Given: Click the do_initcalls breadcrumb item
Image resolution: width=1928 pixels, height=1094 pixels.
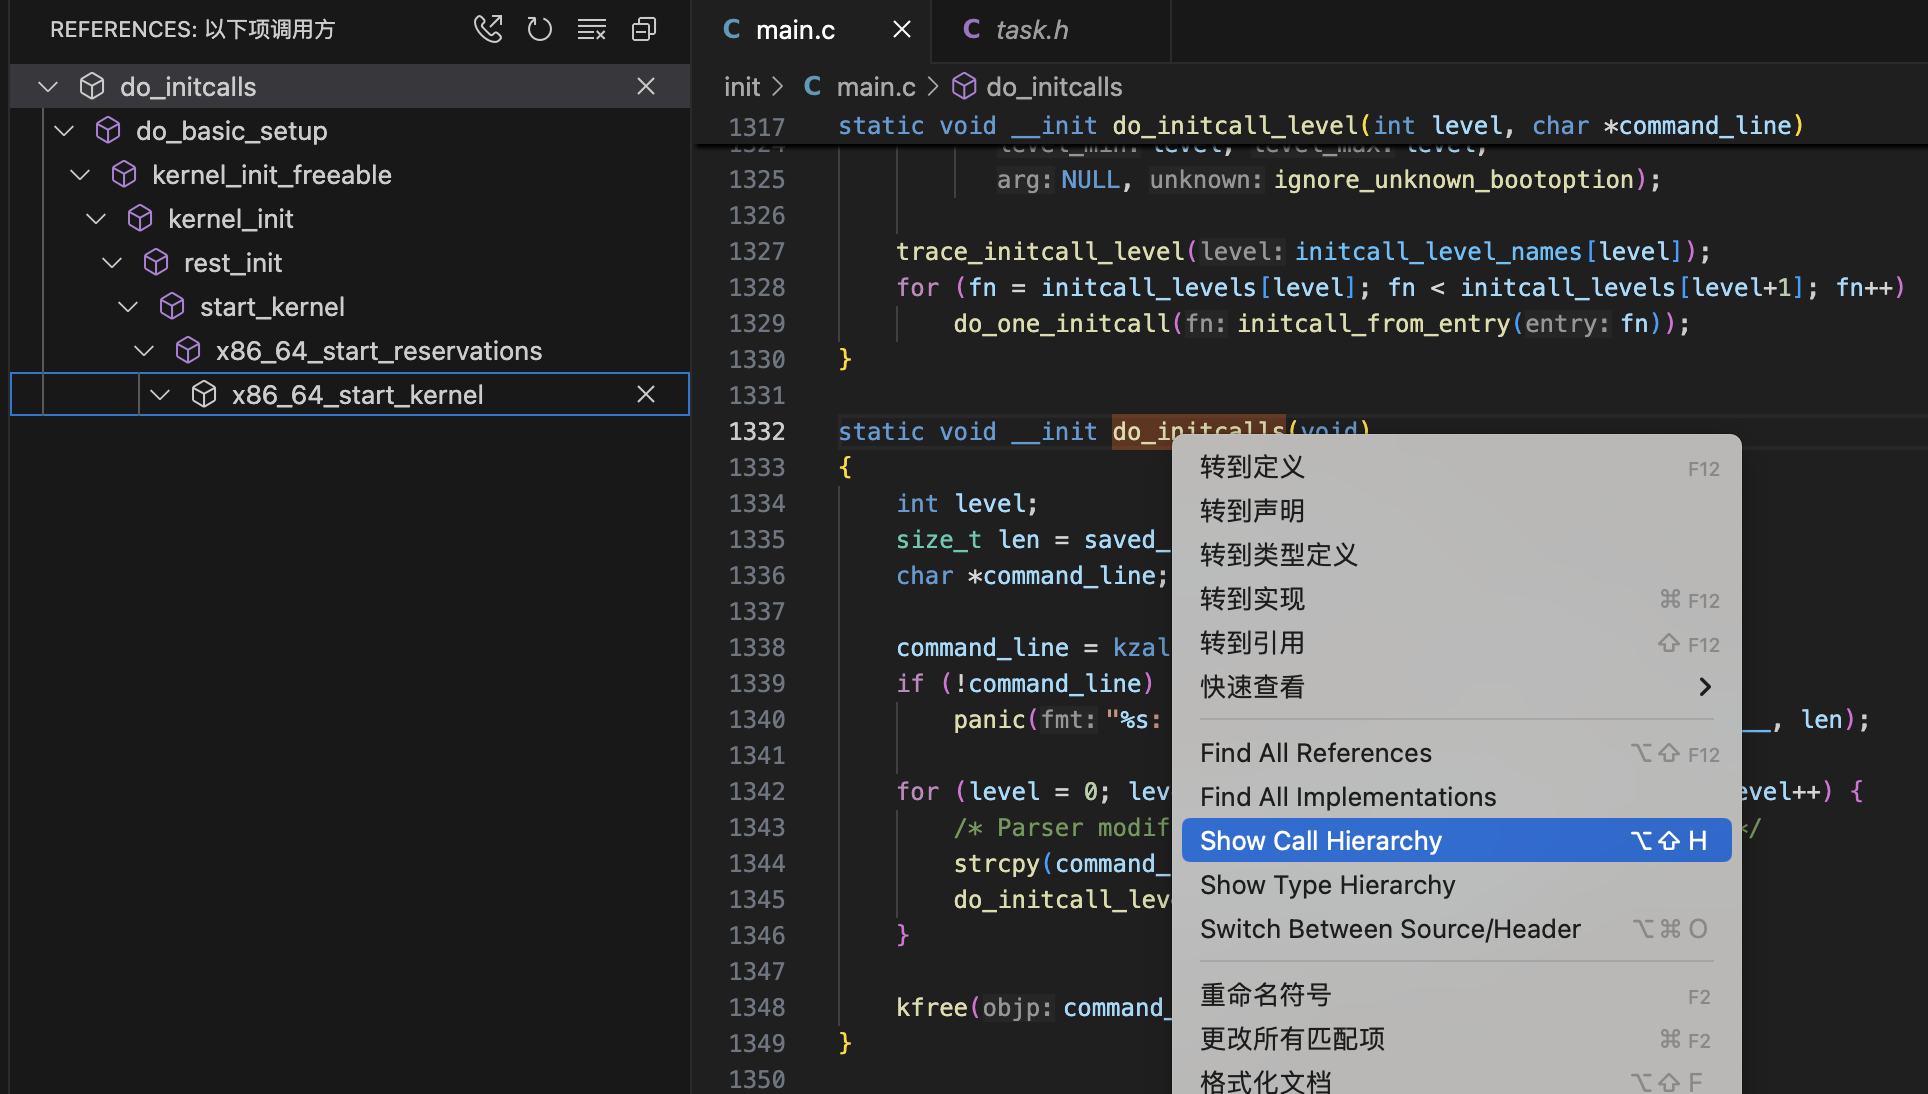Looking at the screenshot, I should [1054, 87].
